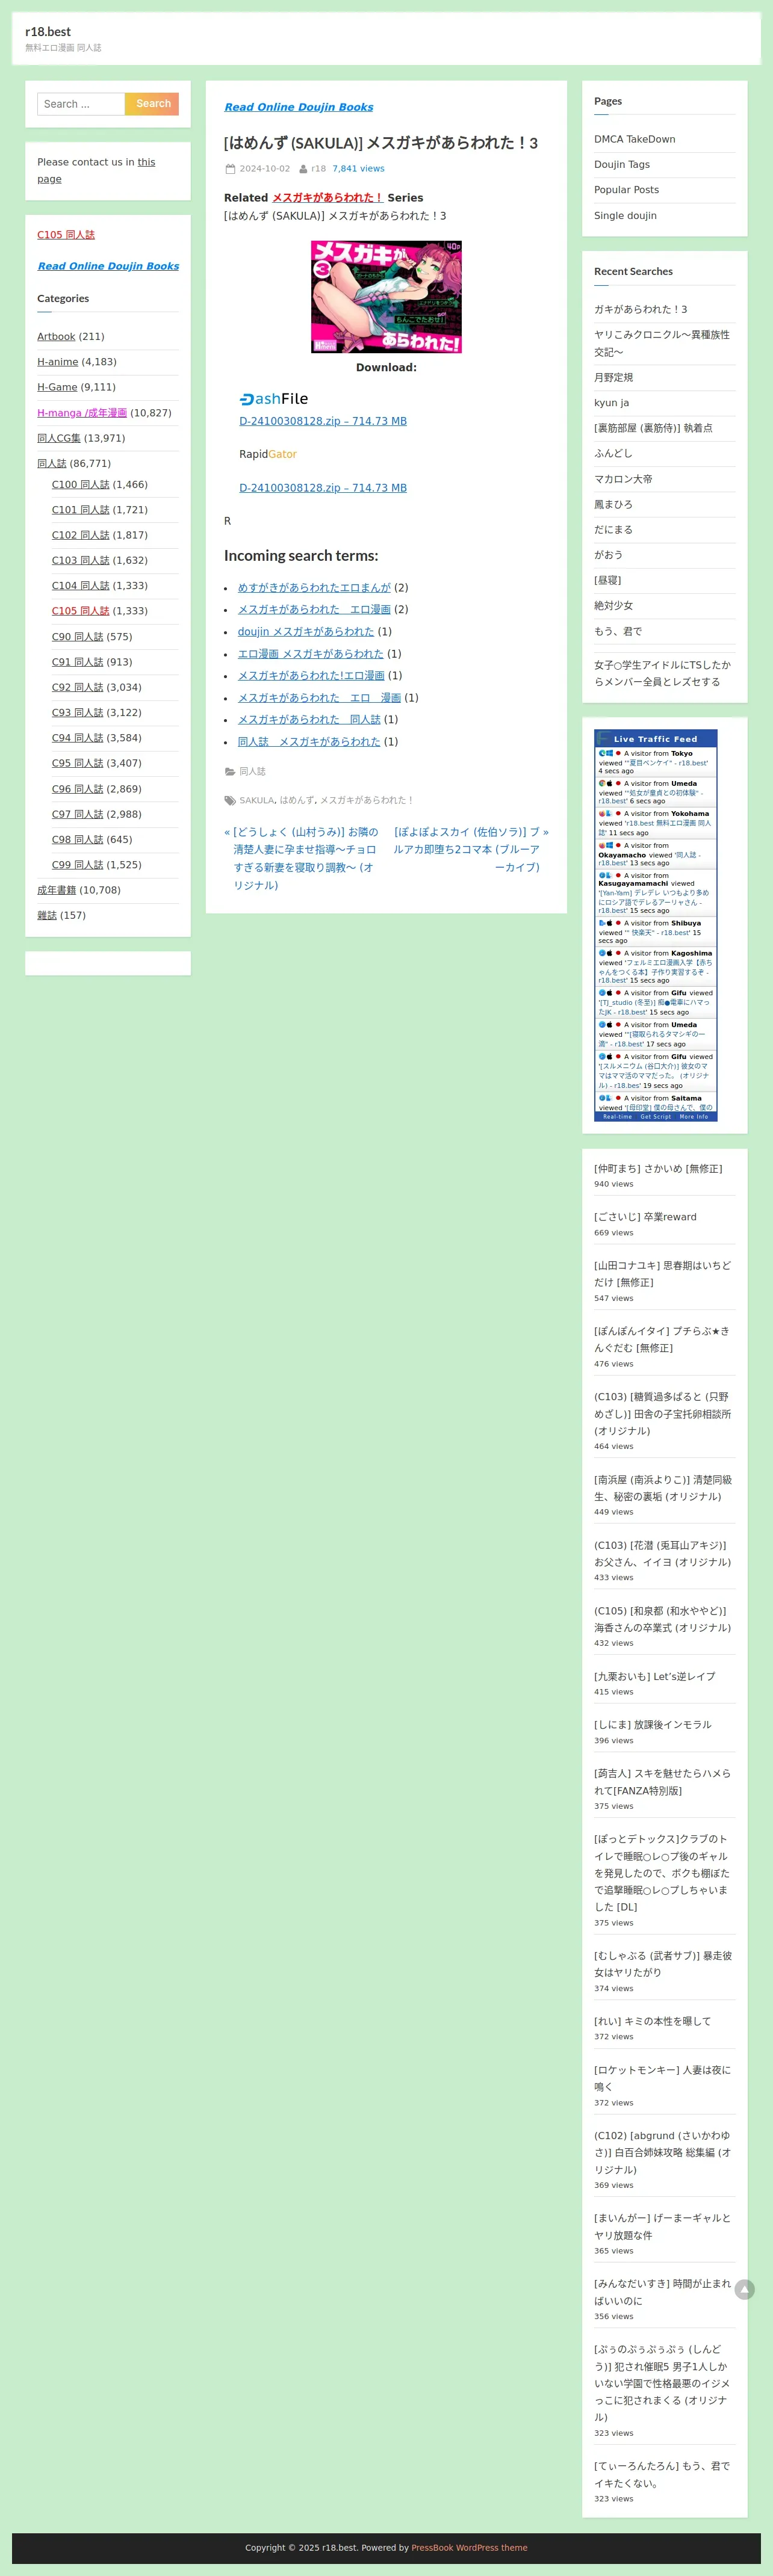Open popular post [仲町まち] さかいめ

[x=658, y=1168]
